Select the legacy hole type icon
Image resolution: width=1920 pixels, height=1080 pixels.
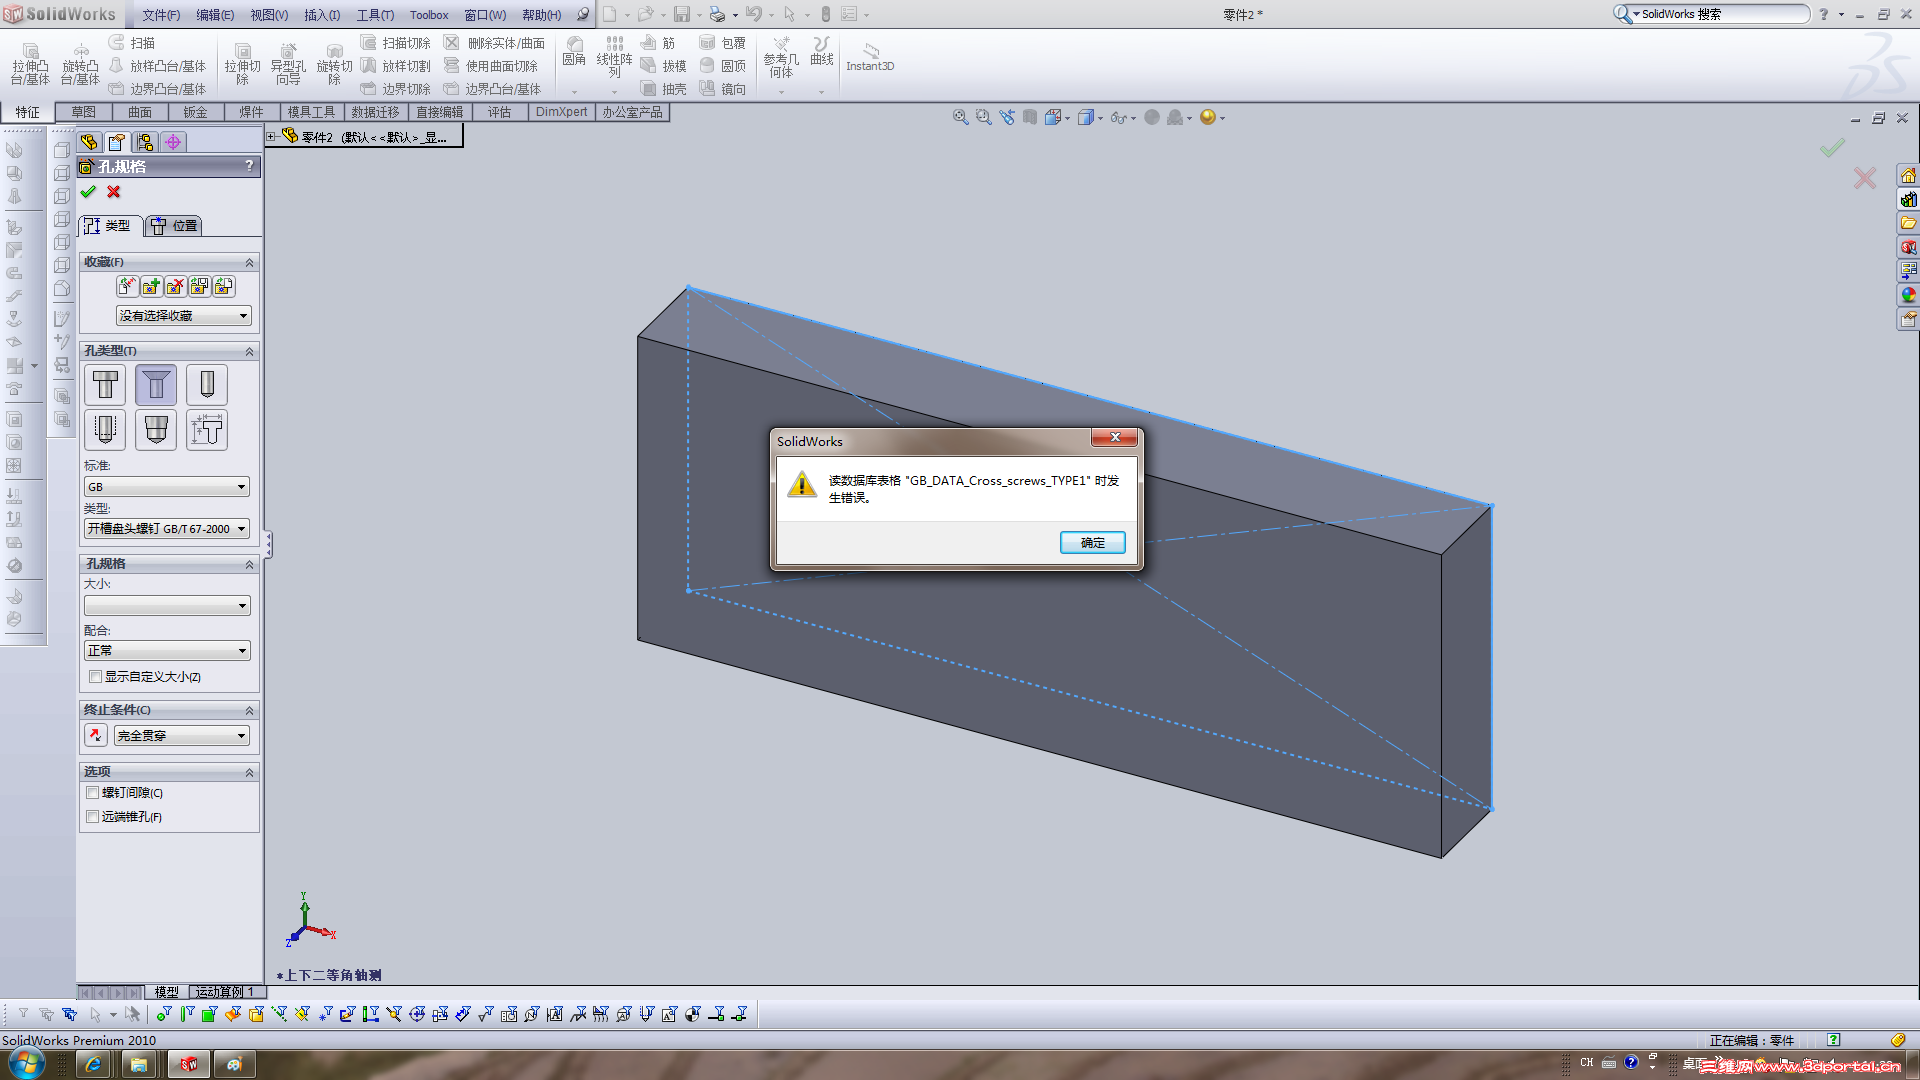point(207,430)
